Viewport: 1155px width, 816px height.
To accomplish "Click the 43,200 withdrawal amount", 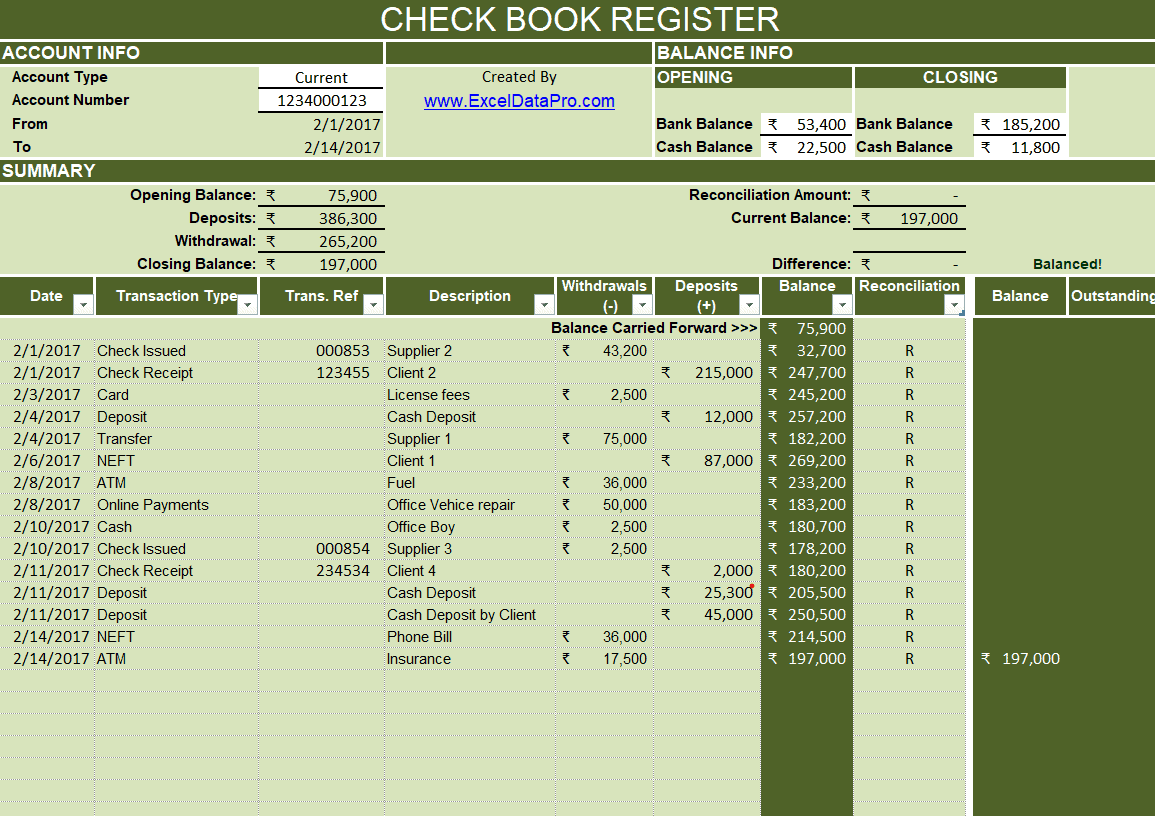I will pos(604,351).
